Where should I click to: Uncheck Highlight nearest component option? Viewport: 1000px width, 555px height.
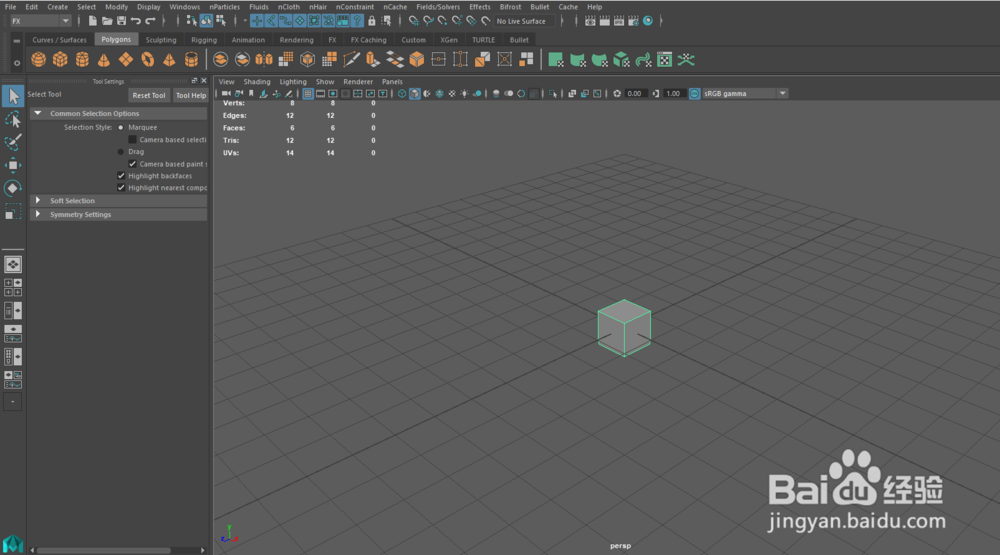pyautogui.click(x=121, y=188)
